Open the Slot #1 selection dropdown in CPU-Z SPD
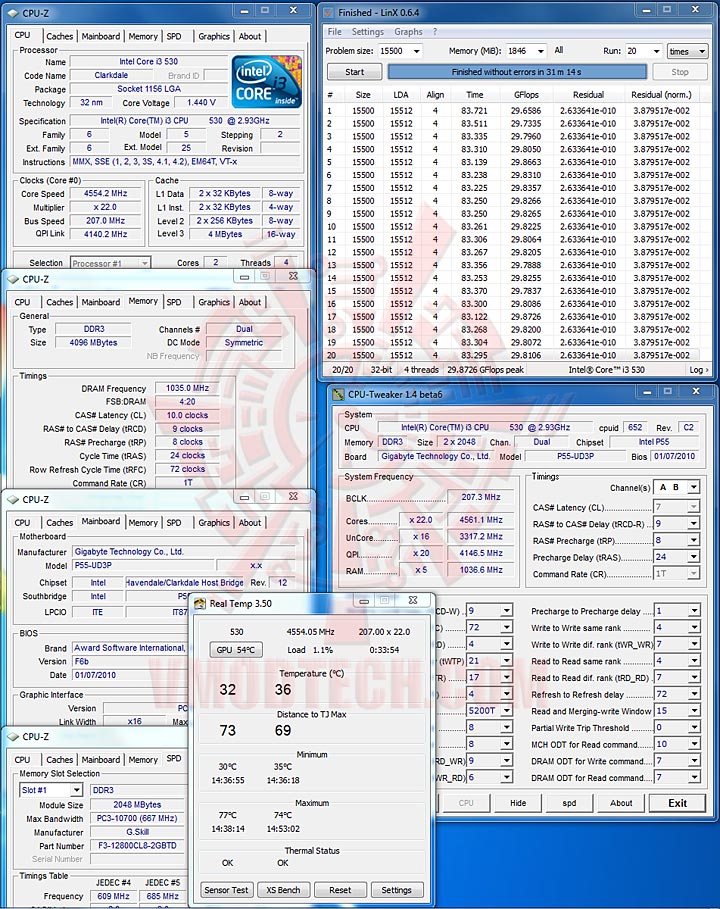 click(76, 790)
